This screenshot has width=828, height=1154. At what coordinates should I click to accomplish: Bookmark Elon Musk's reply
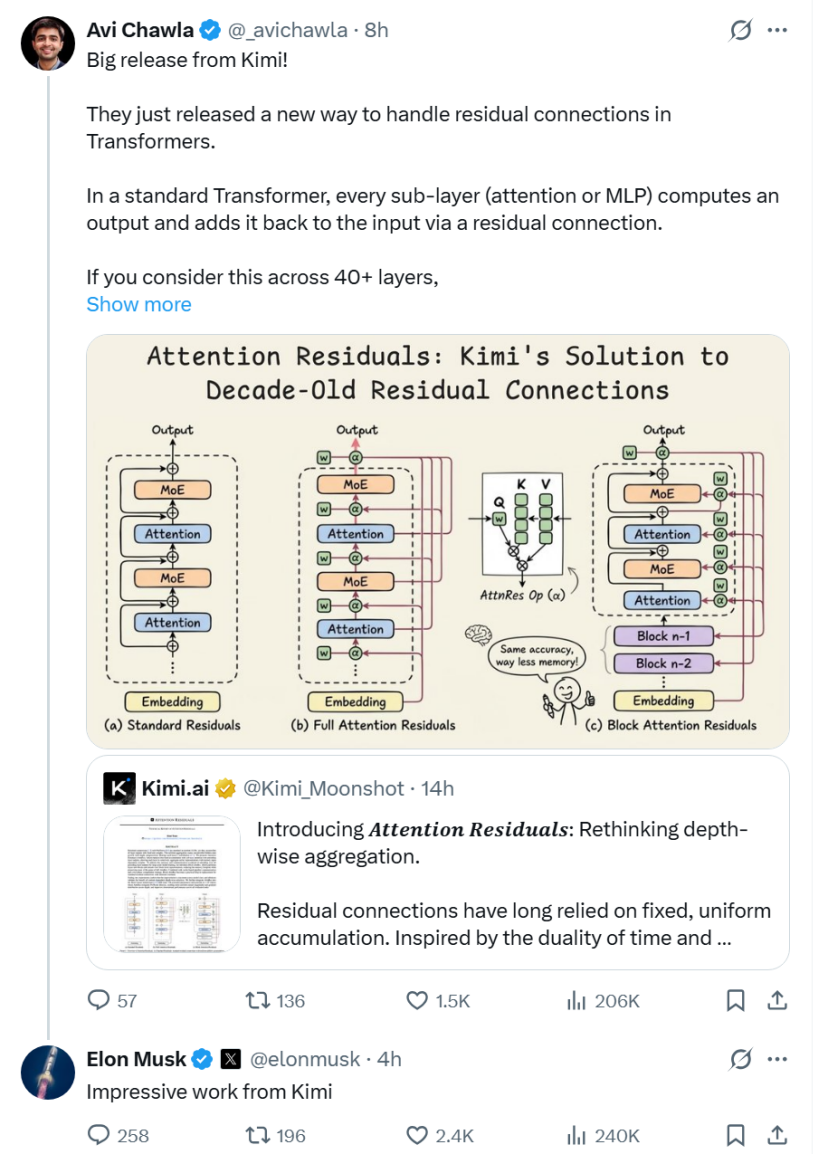pos(735,1135)
